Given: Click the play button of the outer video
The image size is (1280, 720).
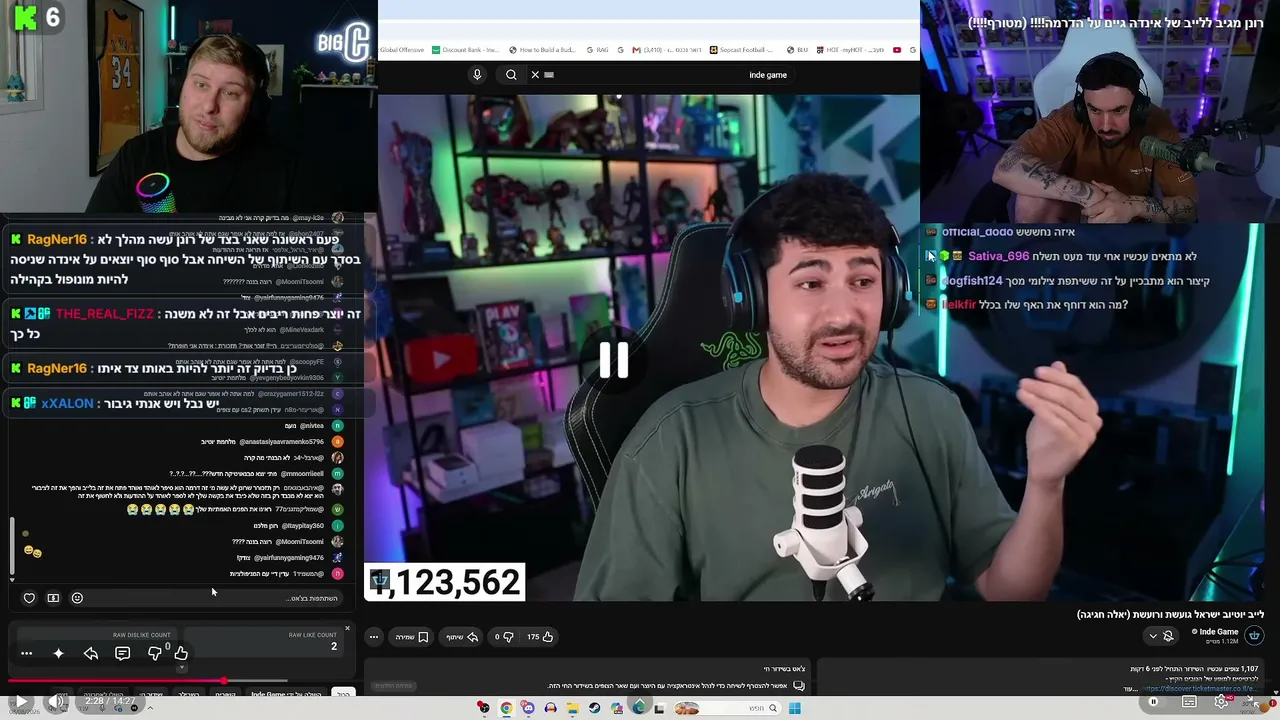Looking at the screenshot, I should [x=20, y=701].
